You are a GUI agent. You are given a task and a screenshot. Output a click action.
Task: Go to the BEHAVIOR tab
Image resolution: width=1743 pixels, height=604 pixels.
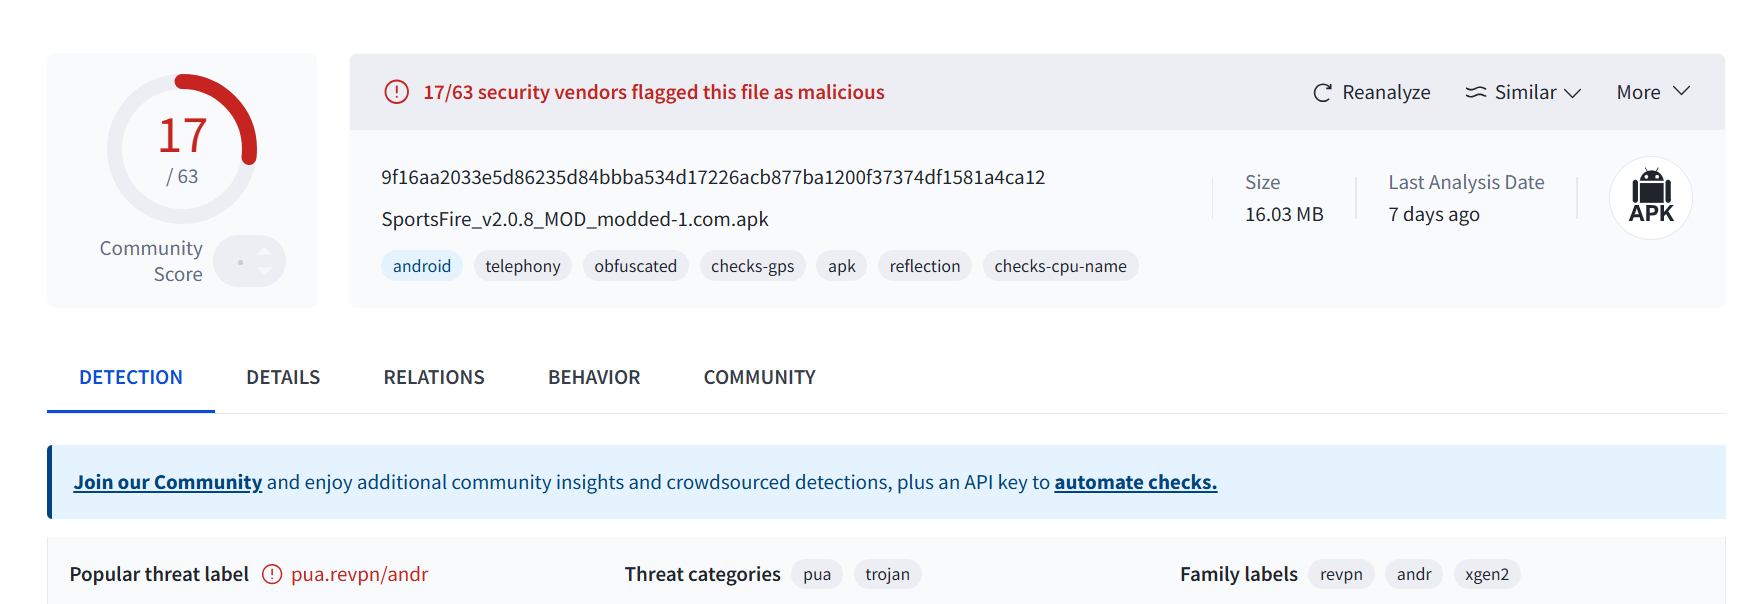(594, 377)
